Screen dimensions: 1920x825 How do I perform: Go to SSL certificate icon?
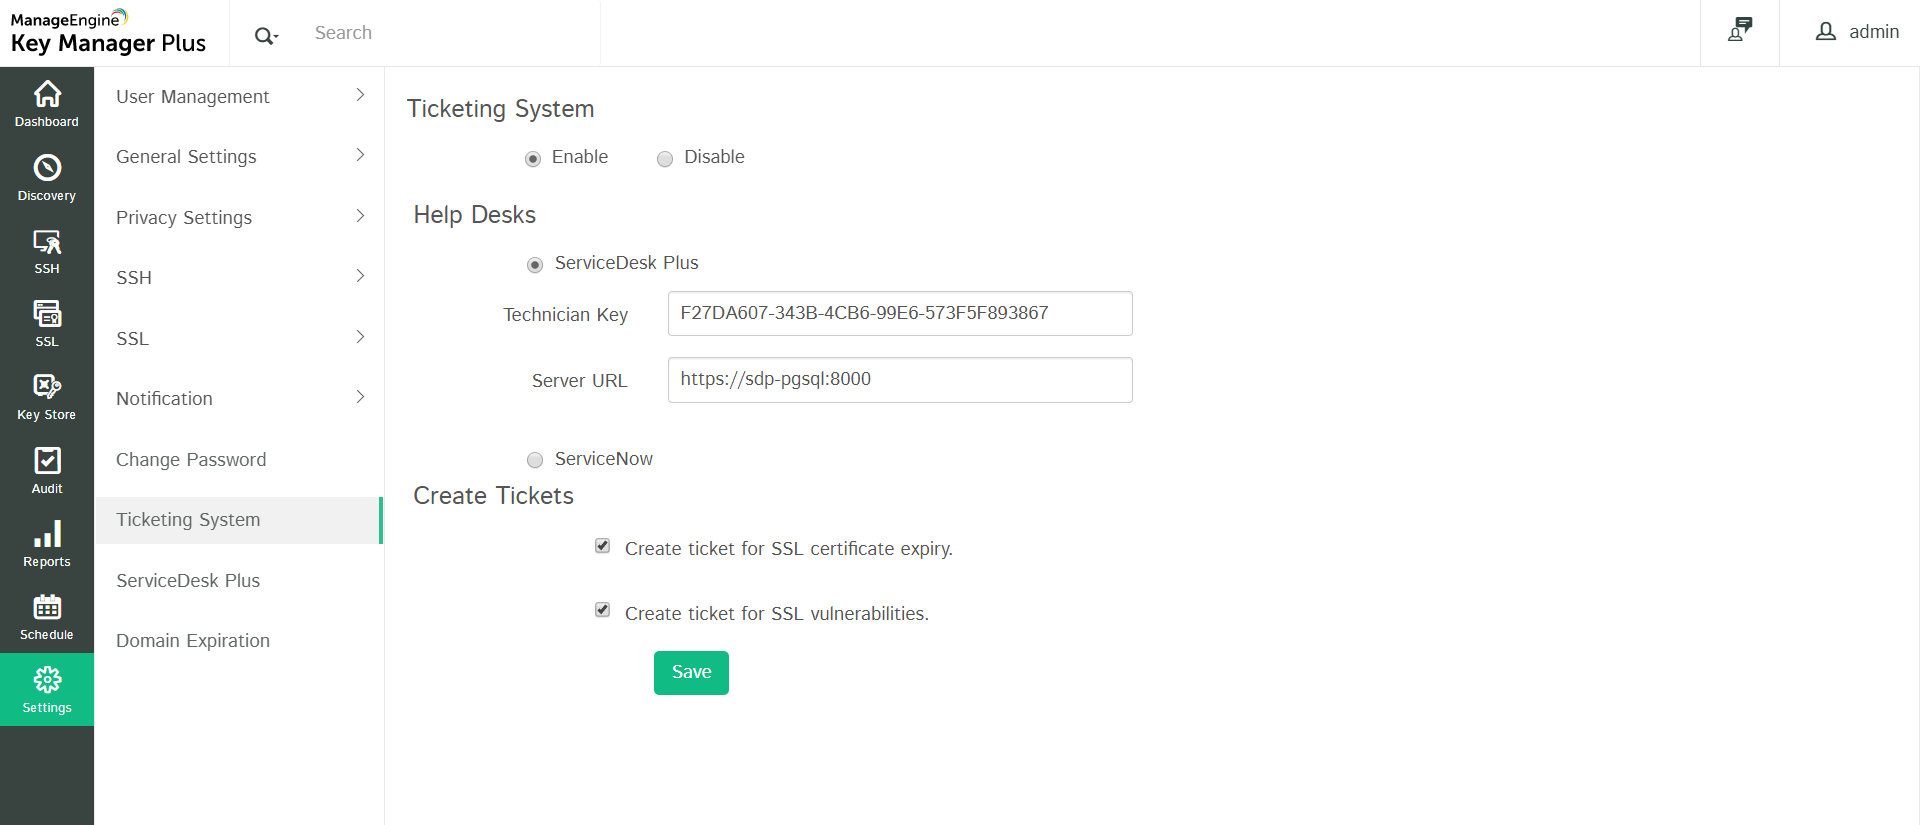(47, 314)
